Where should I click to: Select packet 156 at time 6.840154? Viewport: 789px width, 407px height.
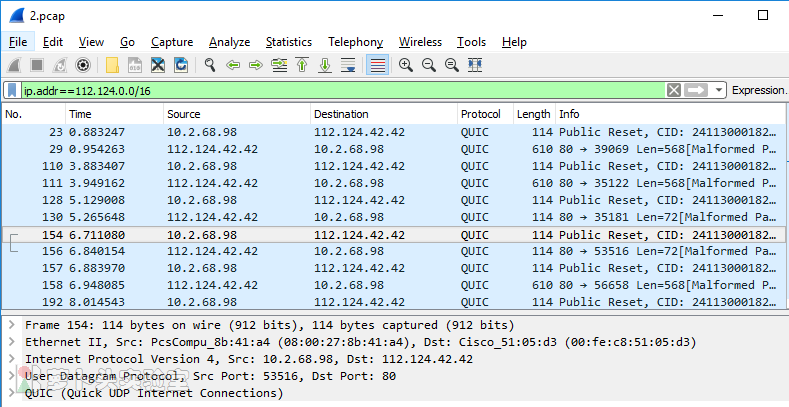393,251
